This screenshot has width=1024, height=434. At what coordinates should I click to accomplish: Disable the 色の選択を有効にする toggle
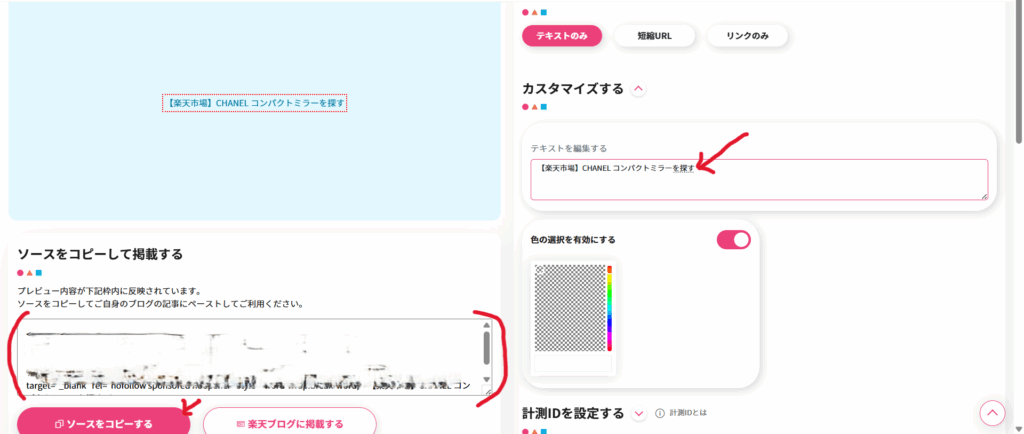pyautogui.click(x=733, y=240)
